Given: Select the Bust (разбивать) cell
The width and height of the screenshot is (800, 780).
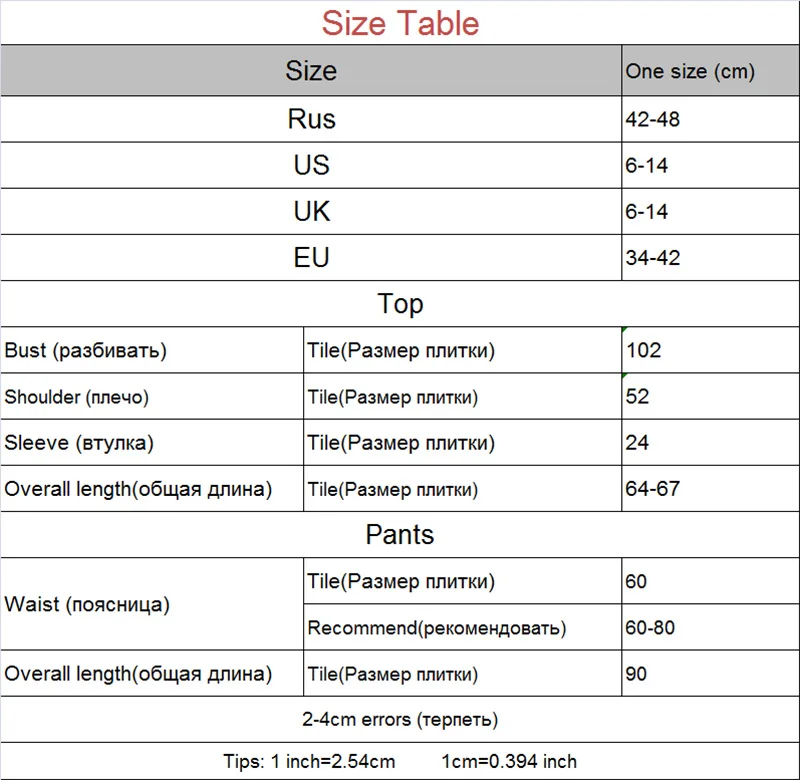Looking at the screenshot, I should coord(152,350).
